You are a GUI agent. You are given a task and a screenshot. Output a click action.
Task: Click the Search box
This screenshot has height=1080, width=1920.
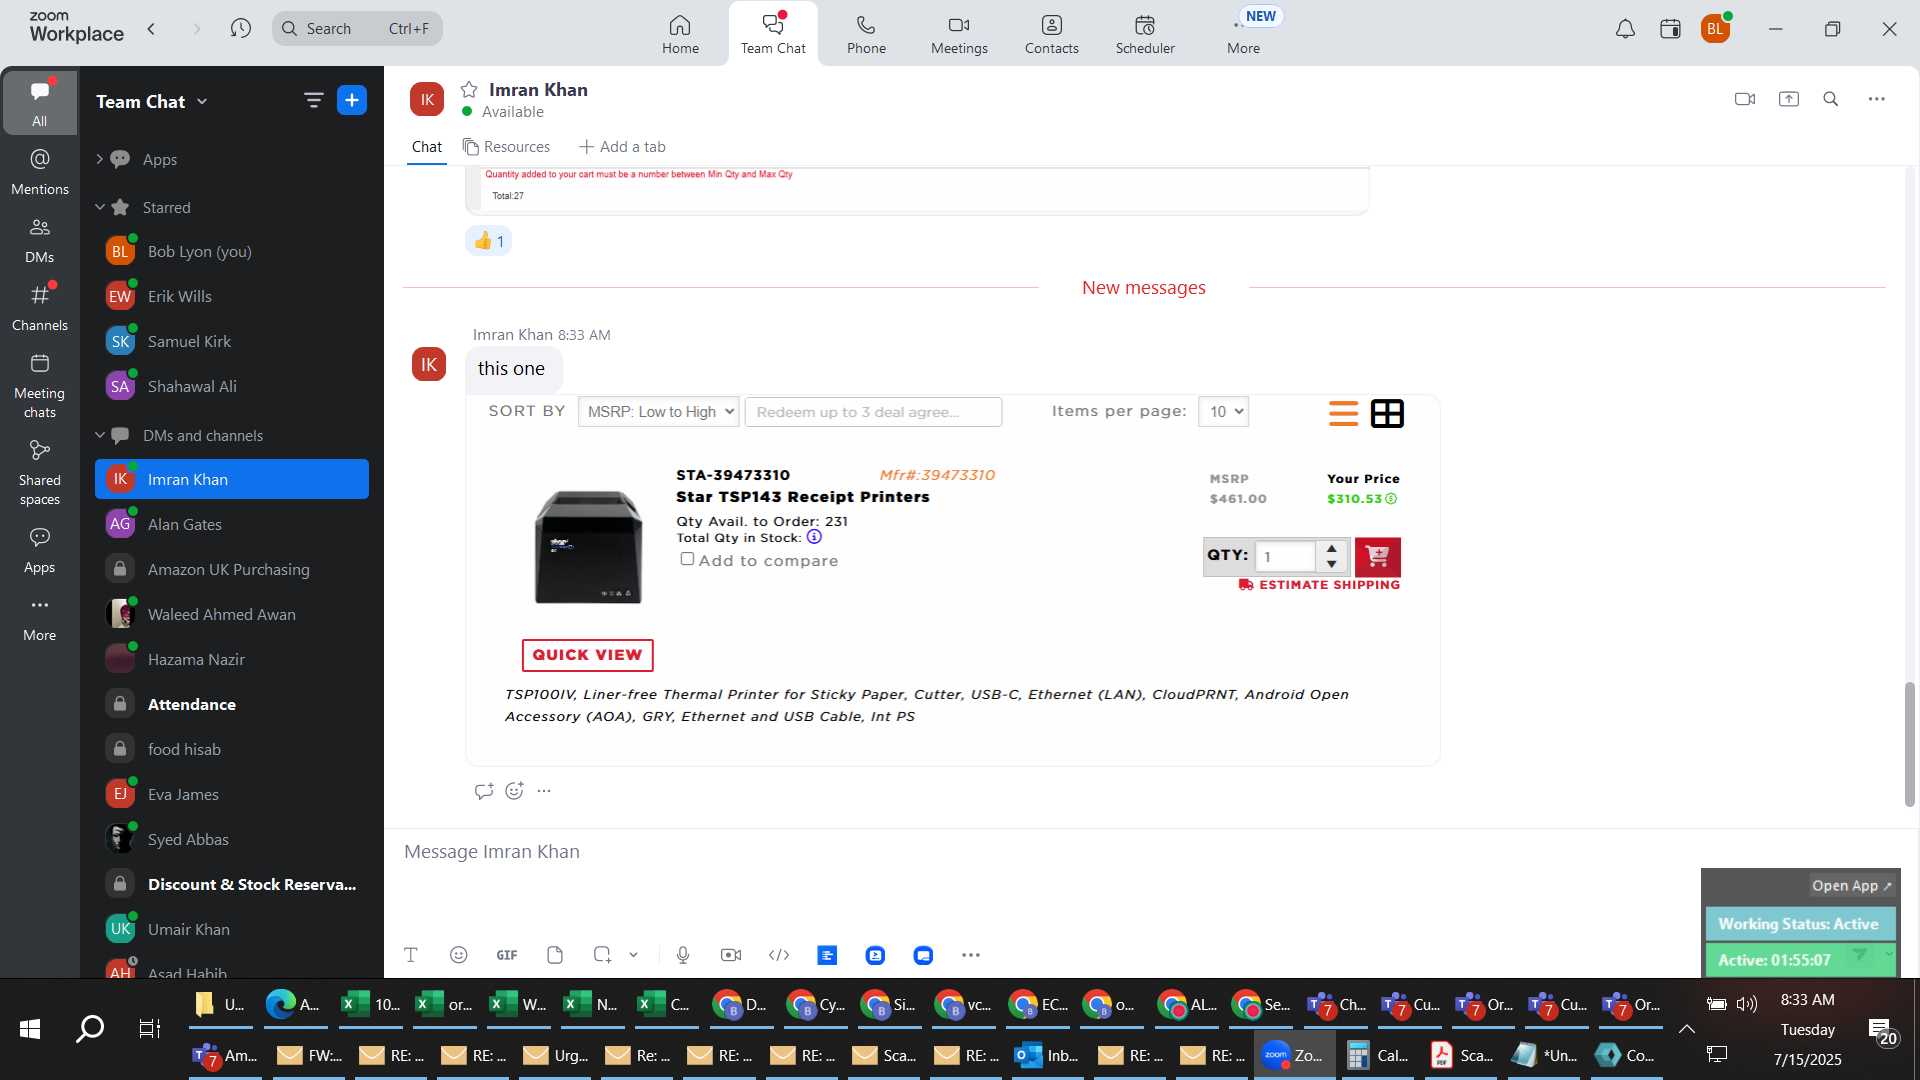tap(357, 28)
